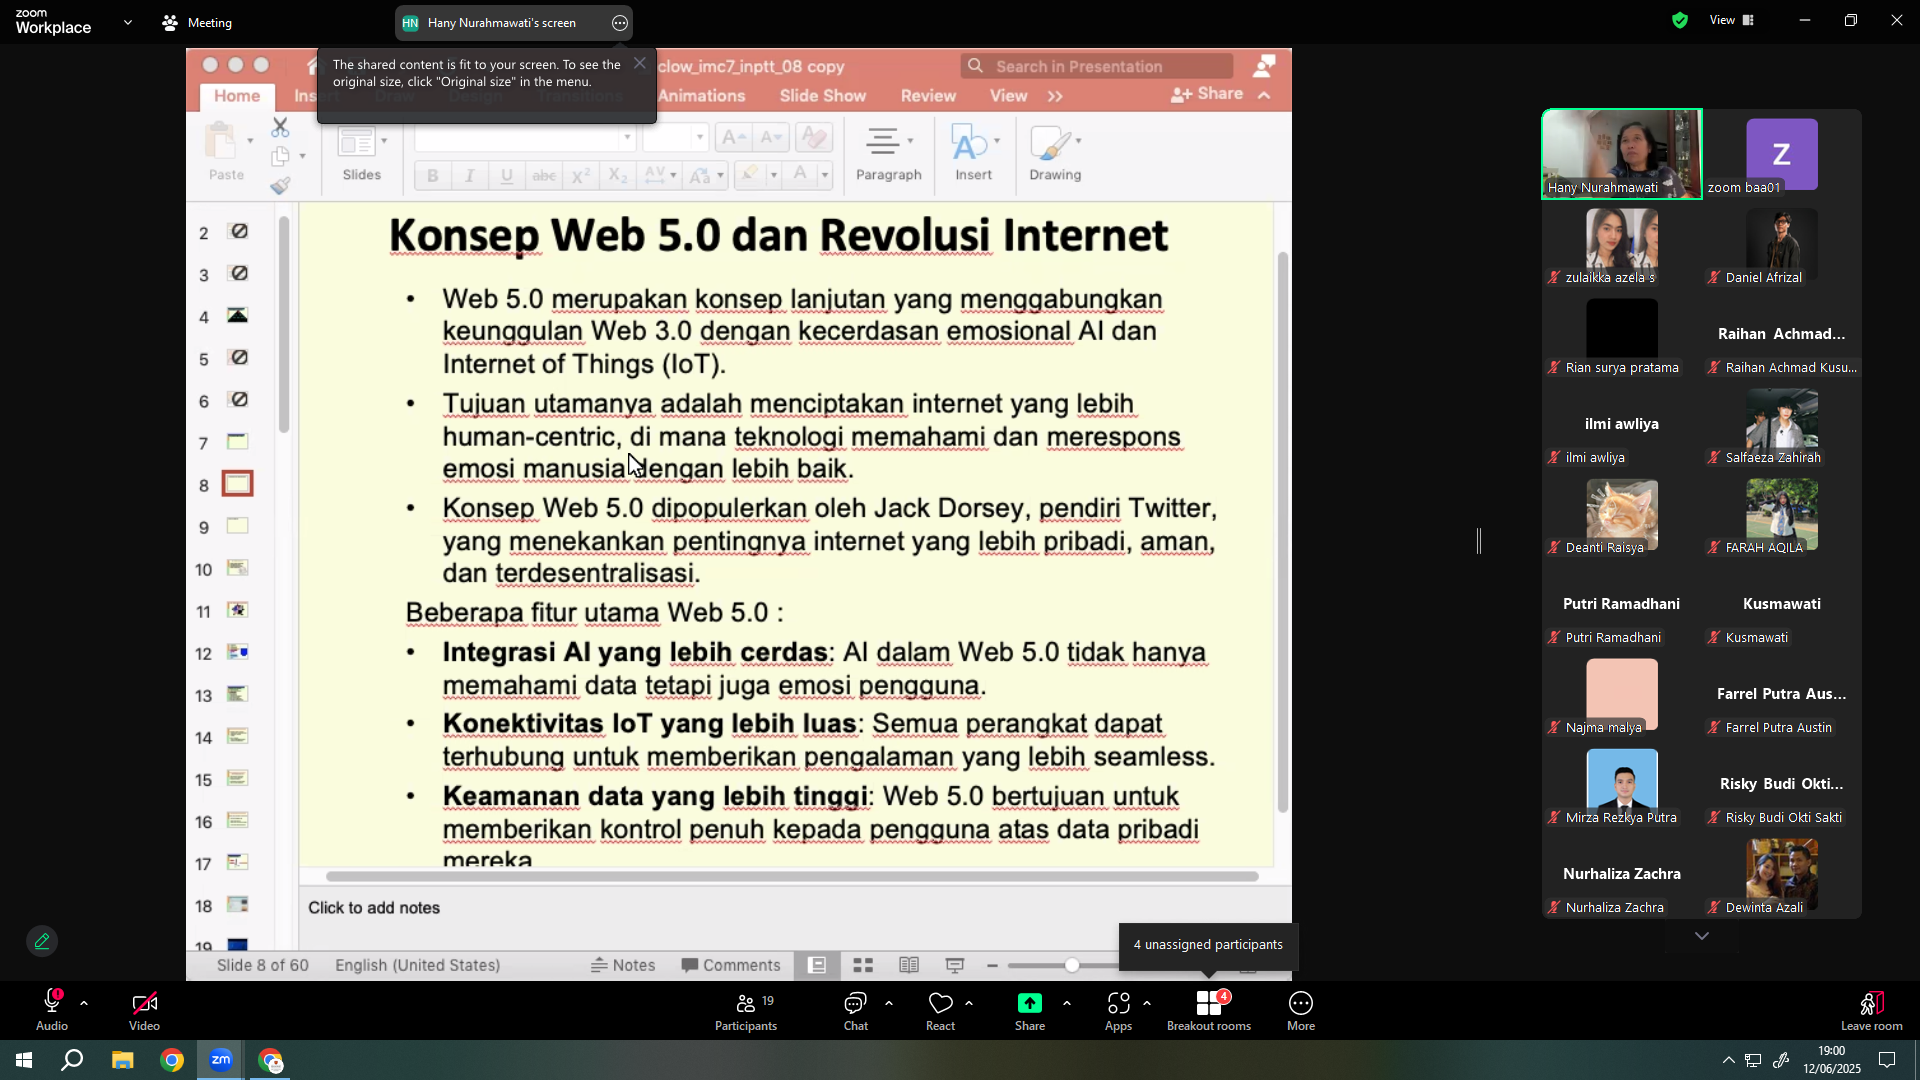This screenshot has height=1080, width=1920.
Task: Select slide 11 thumbnail
Action: click(x=237, y=610)
